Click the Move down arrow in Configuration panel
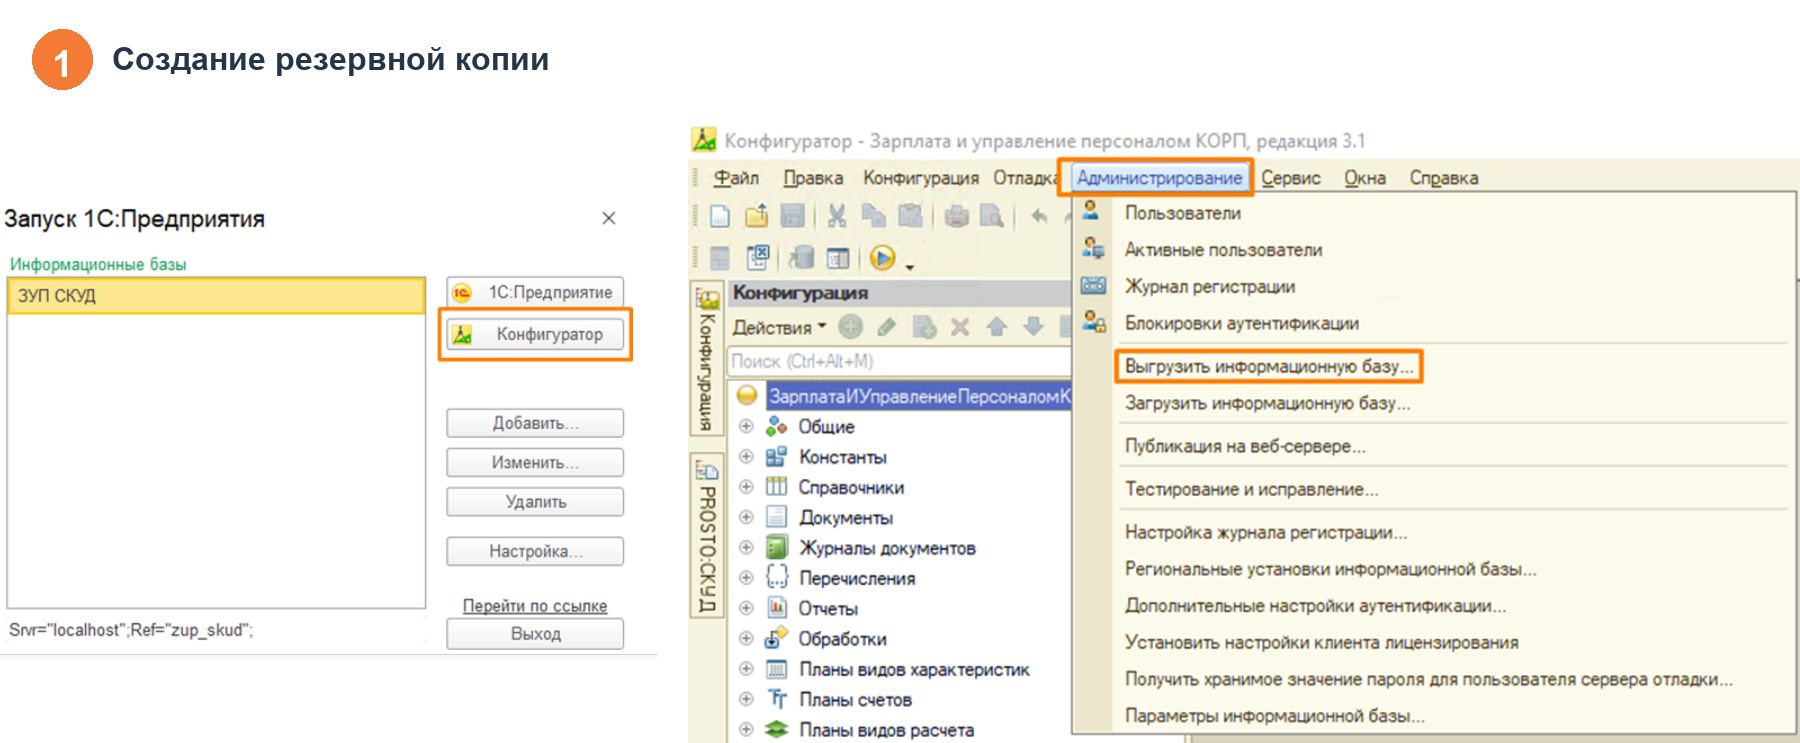 click(x=1033, y=326)
